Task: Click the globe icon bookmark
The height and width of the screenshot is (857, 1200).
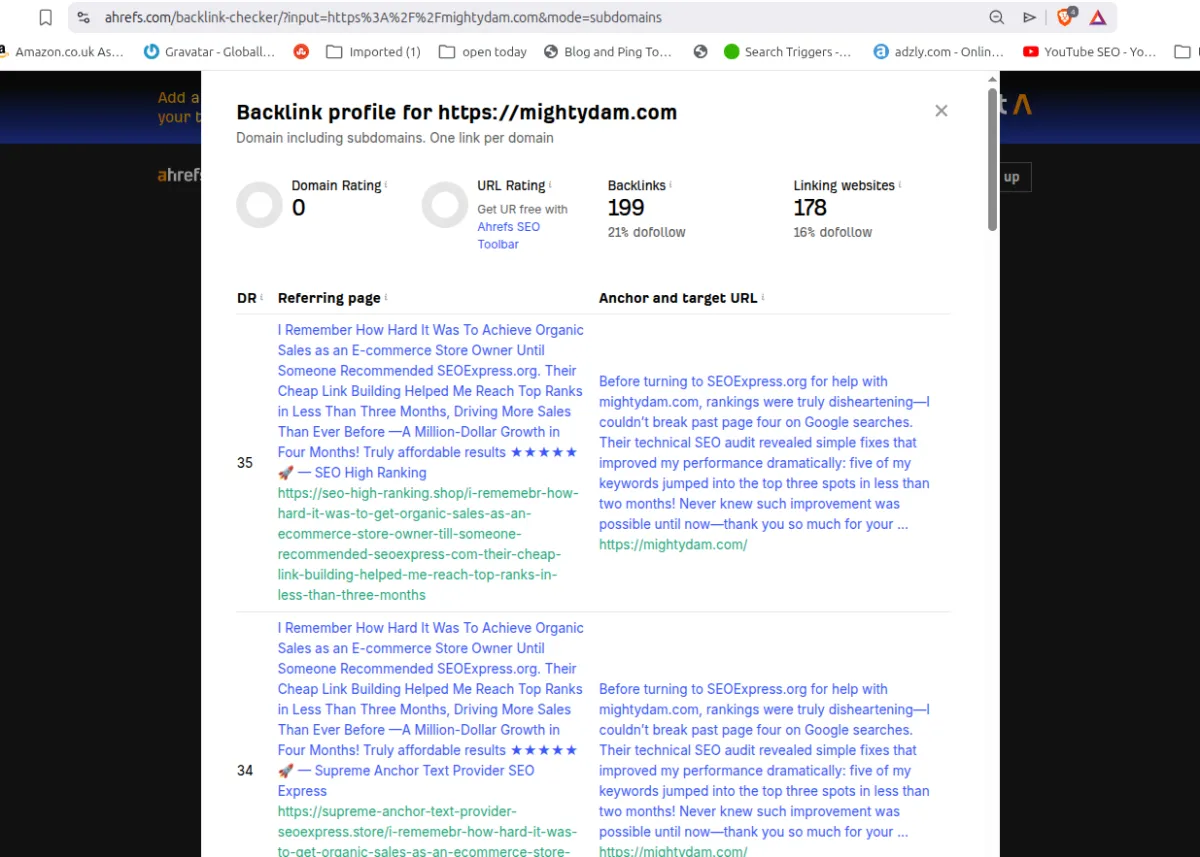Action: tap(700, 52)
